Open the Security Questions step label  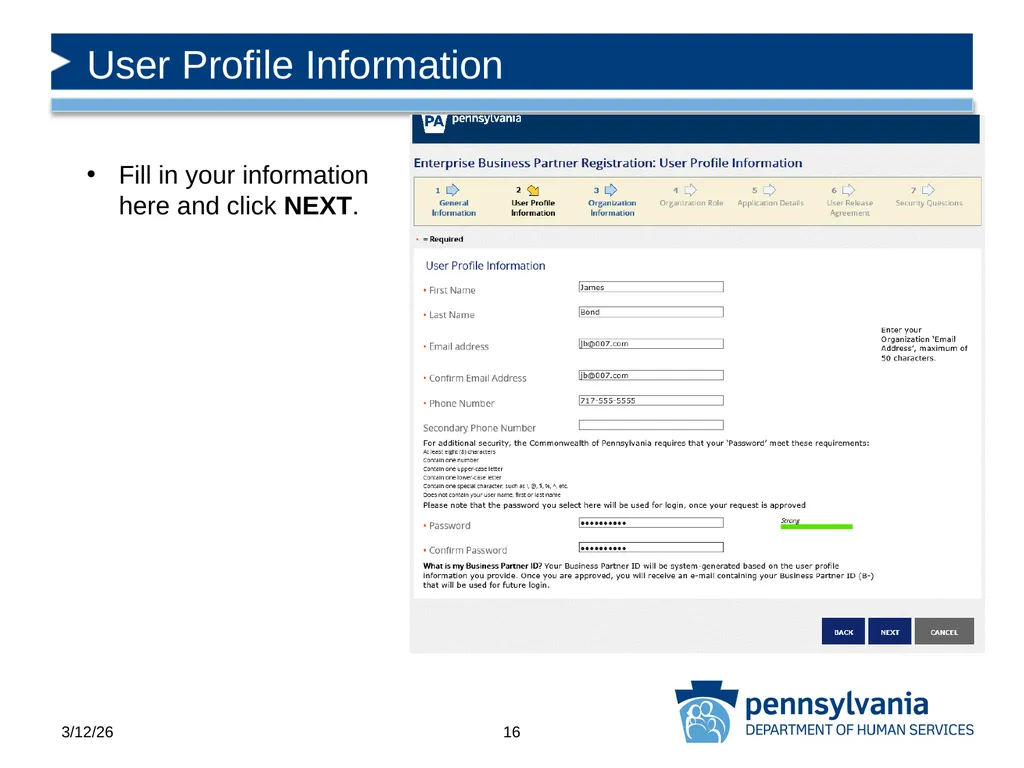tap(929, 203)
